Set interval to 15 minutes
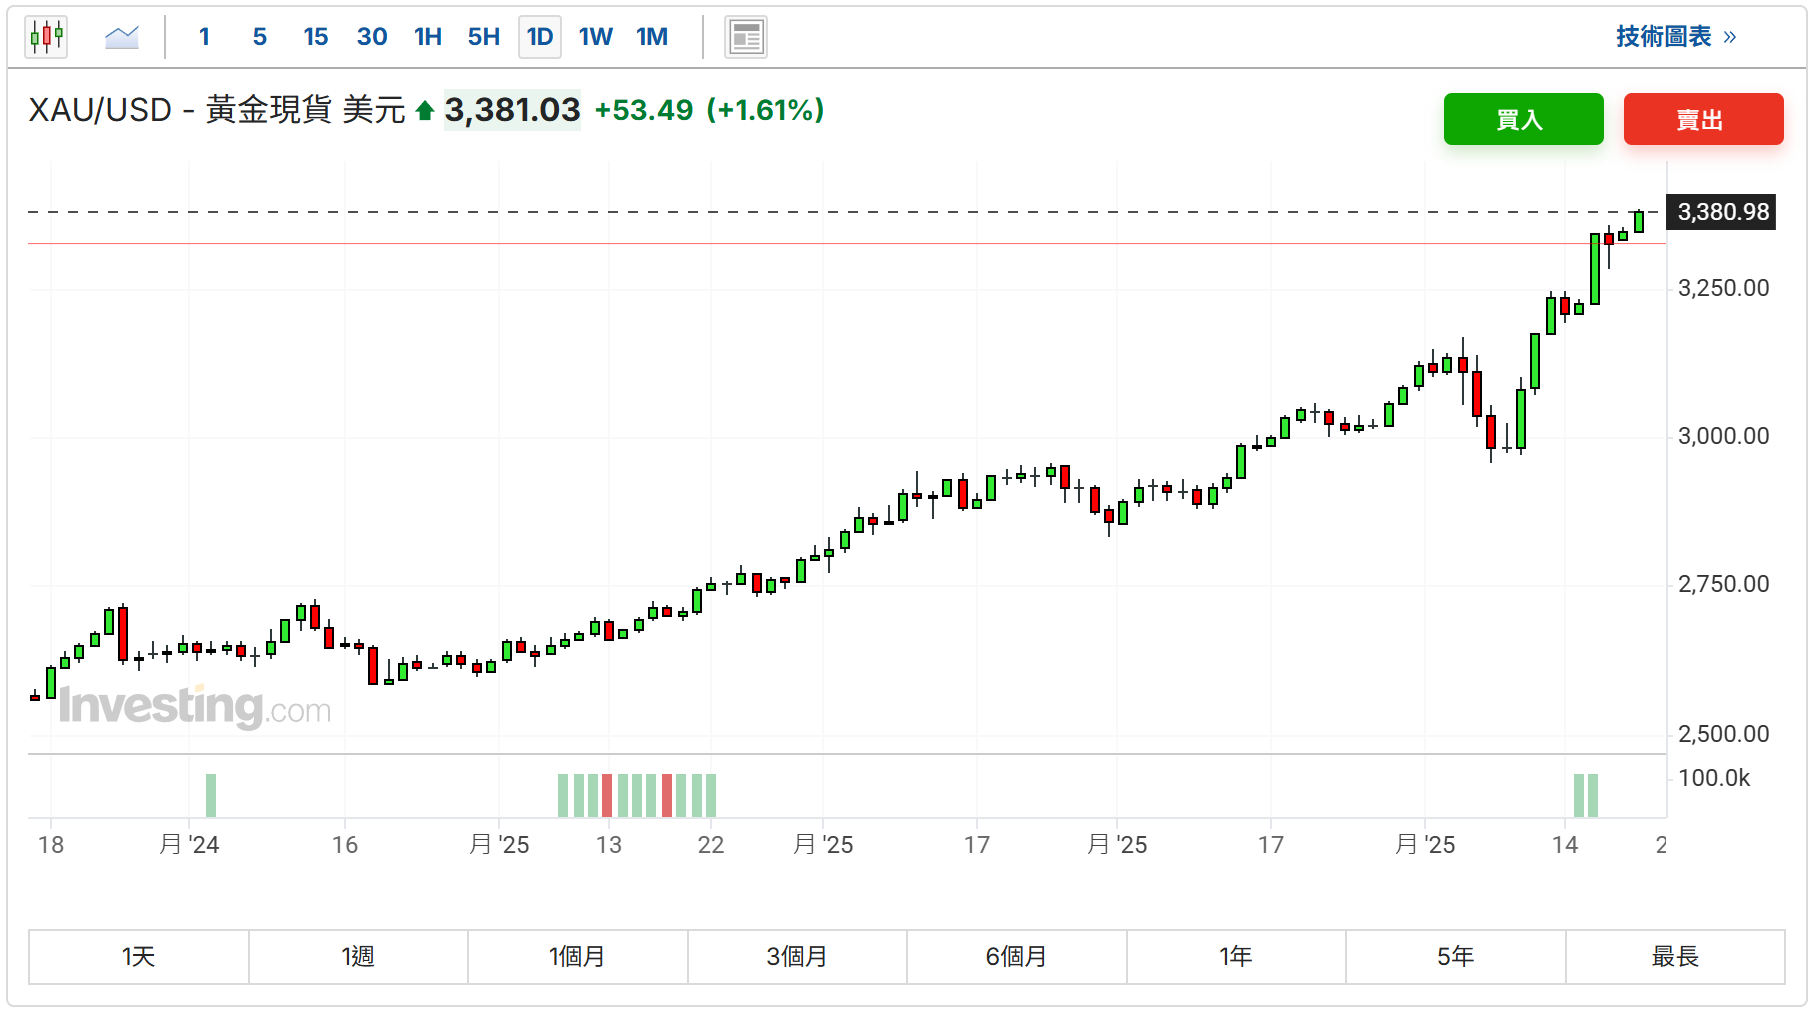The width and height of the screenshot is (1811, 1013). tap(316, 37)
